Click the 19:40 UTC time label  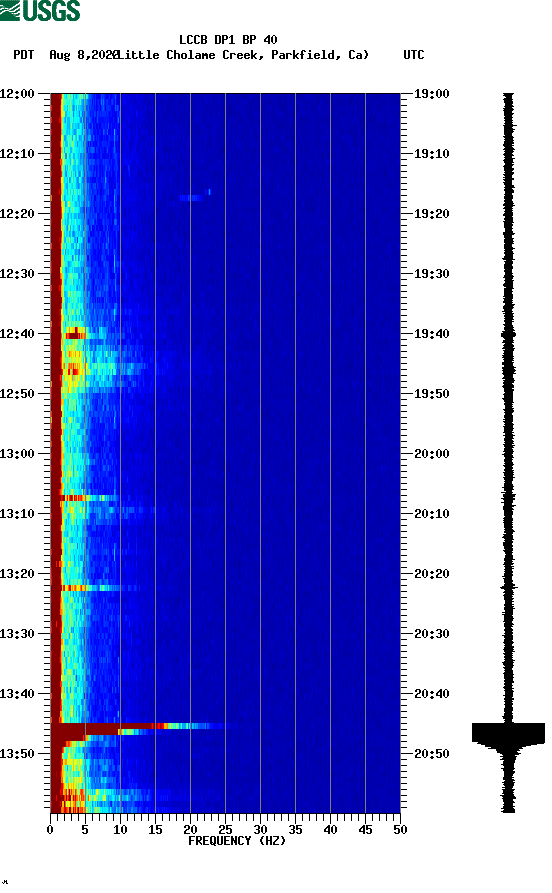tap(431, 334)
